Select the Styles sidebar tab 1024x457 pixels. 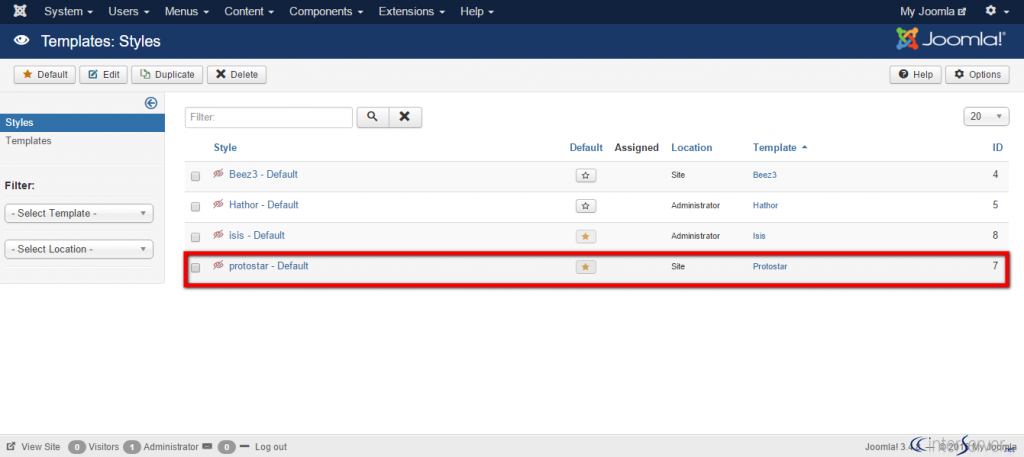click(82, 122)
